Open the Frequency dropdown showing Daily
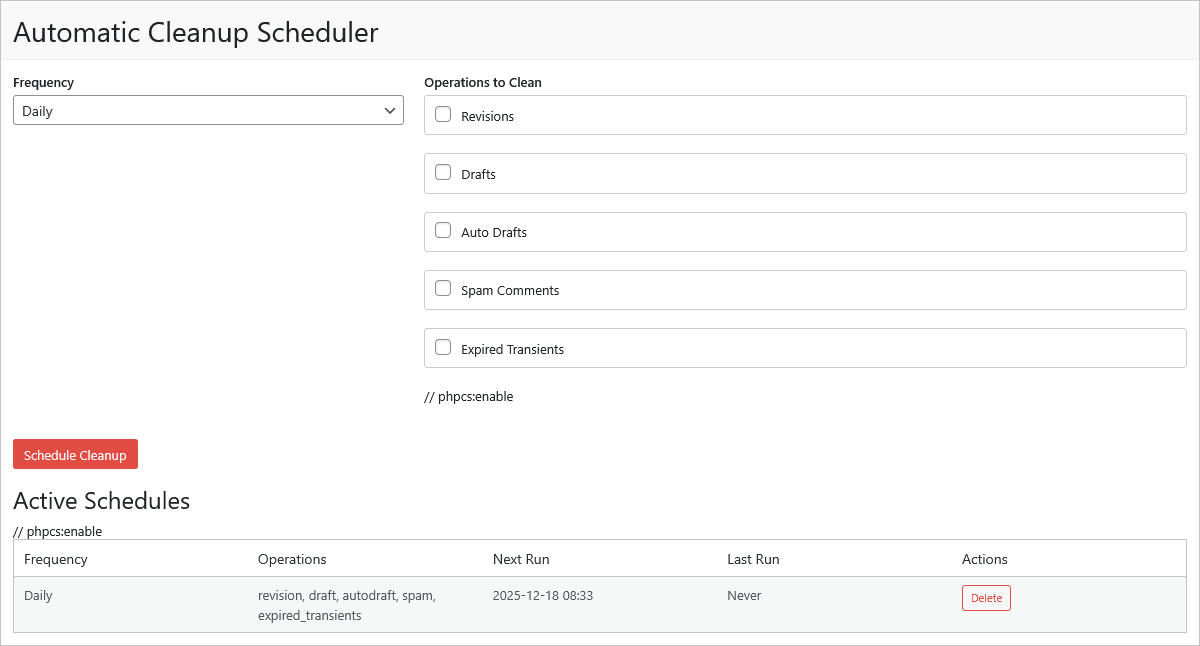This screenshot has width=1200, height=646. click(207, 111)
